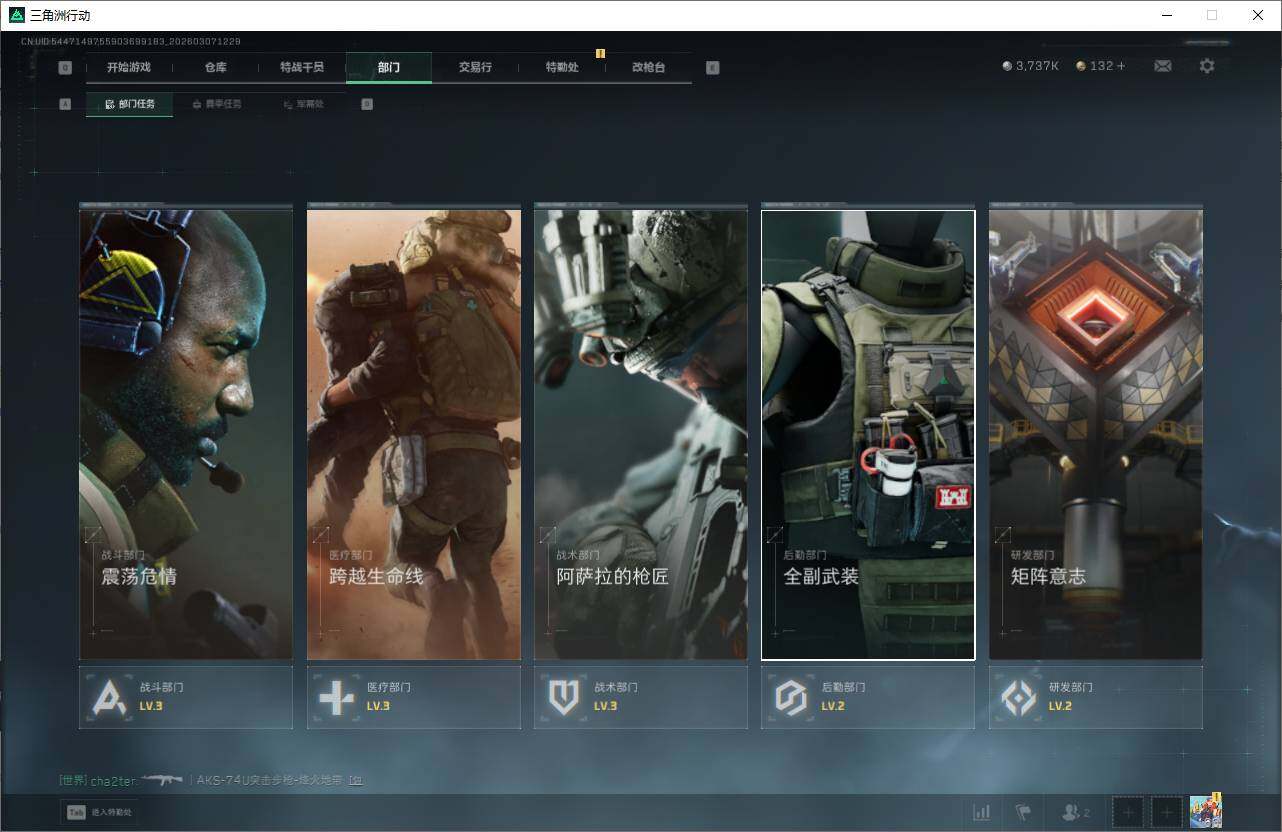Click the Tactical Department shield icon

(564, 697)
